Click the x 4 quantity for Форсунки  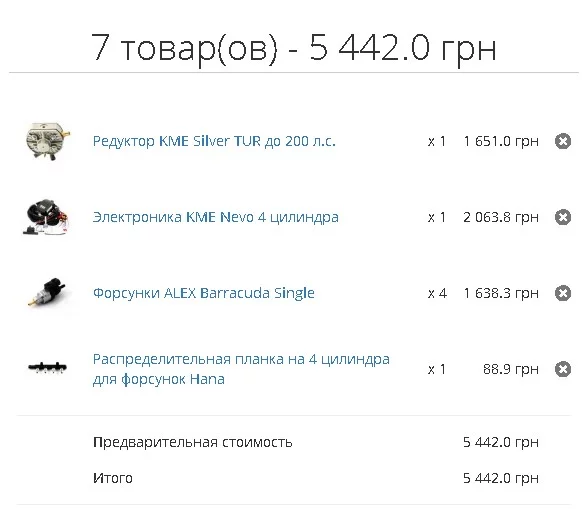click(x=437, y=293)
